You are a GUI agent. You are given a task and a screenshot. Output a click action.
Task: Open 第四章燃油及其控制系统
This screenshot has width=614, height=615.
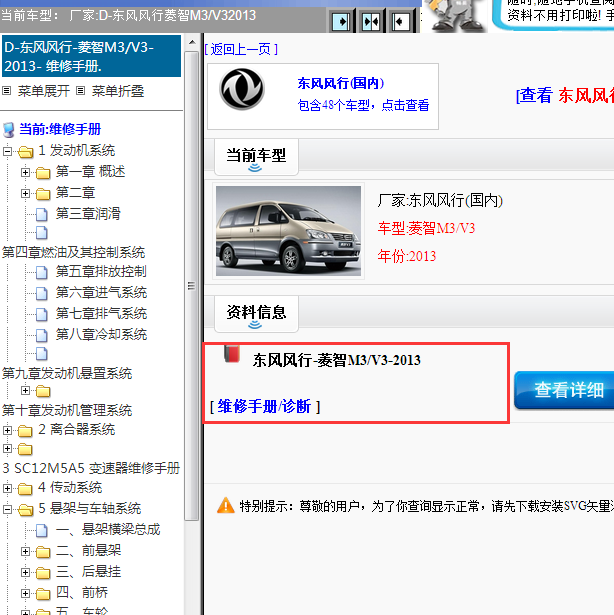click(73, 252)
